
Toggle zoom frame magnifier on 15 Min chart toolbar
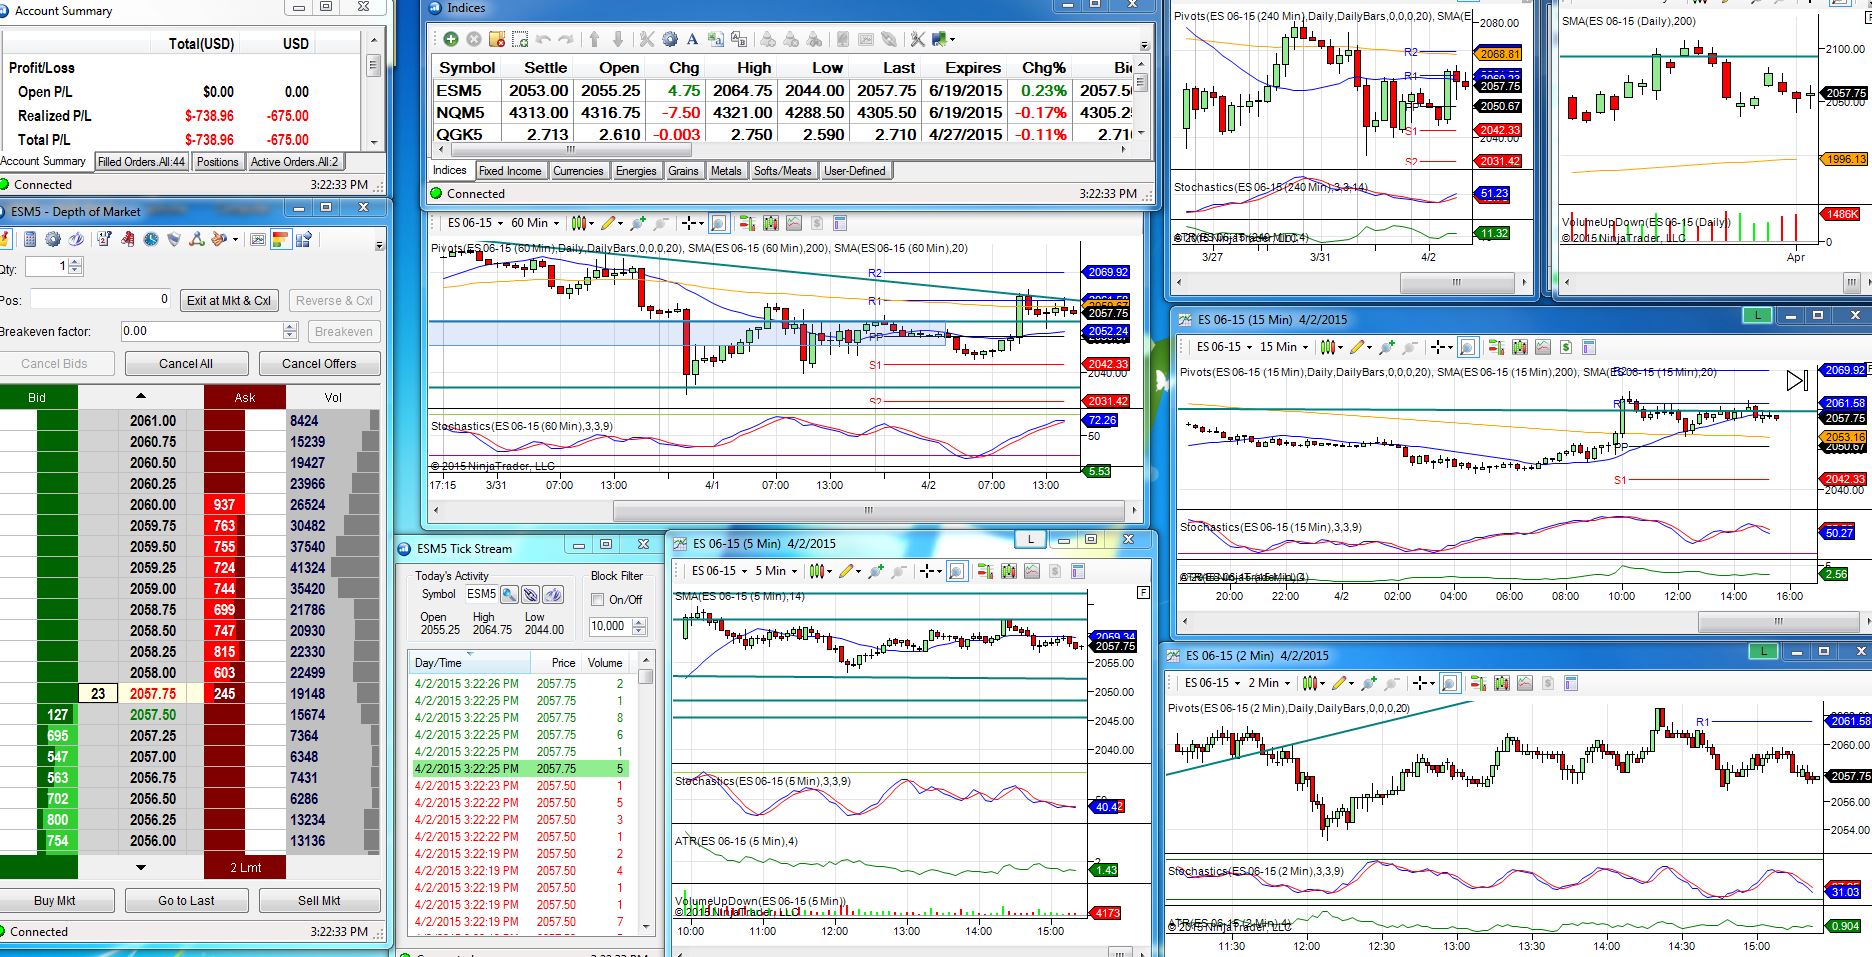1467,347
